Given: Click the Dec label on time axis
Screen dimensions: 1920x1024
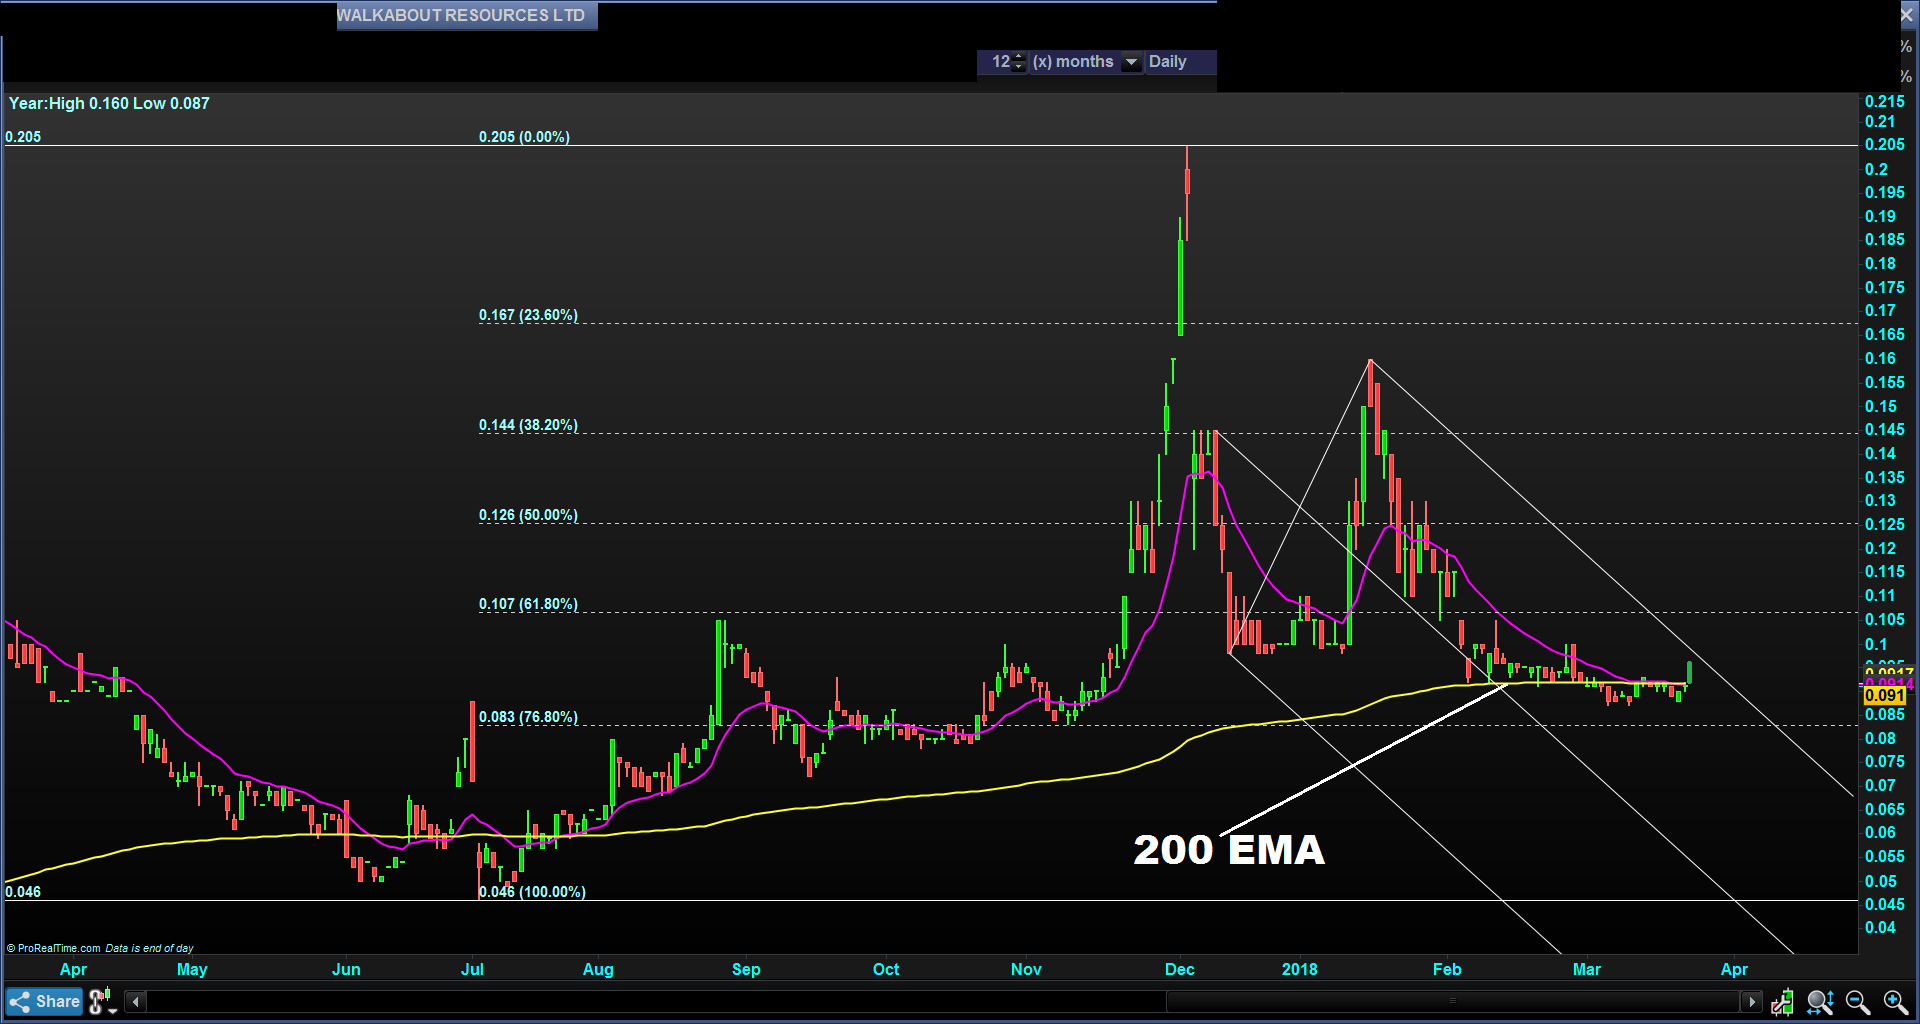Looking at the screenshot, I should point(1180,969).
